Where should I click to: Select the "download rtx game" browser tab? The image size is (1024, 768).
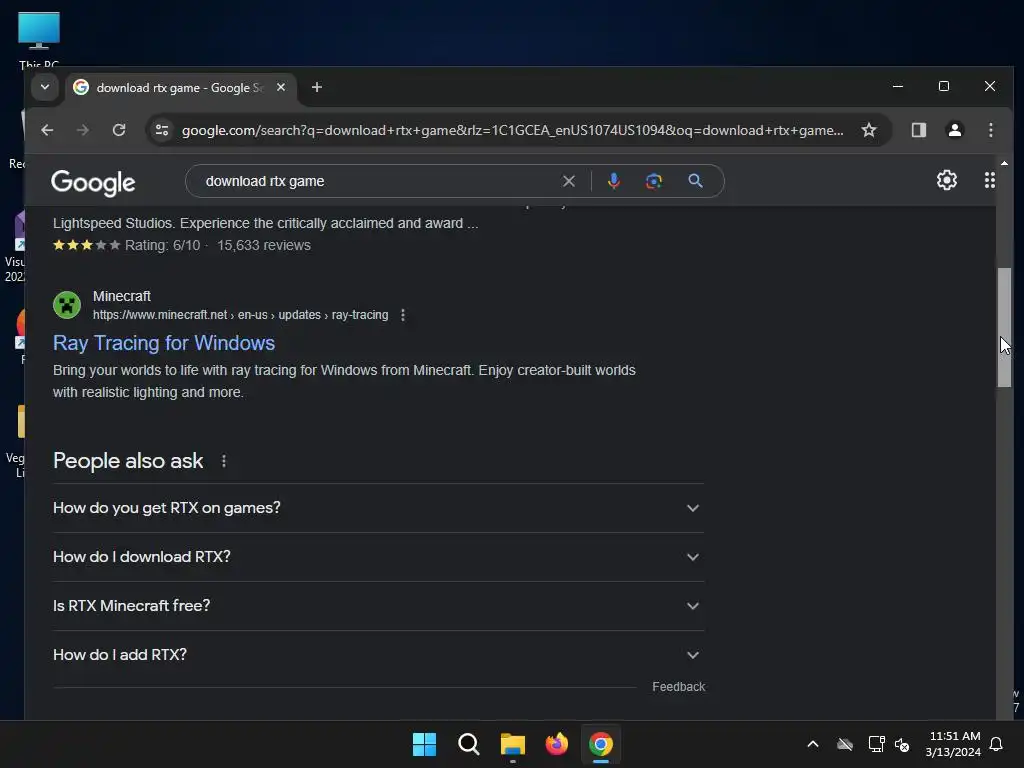pyautogui.click(x=179, y=88)
